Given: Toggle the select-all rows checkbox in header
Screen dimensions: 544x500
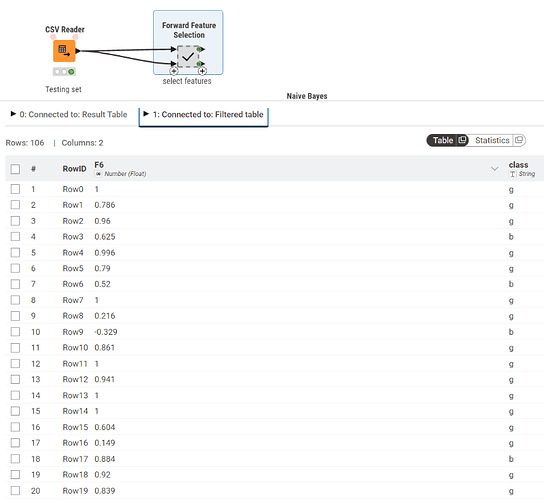Looking at the screenshot, I should pyautogui.click(x=15, y=169).
